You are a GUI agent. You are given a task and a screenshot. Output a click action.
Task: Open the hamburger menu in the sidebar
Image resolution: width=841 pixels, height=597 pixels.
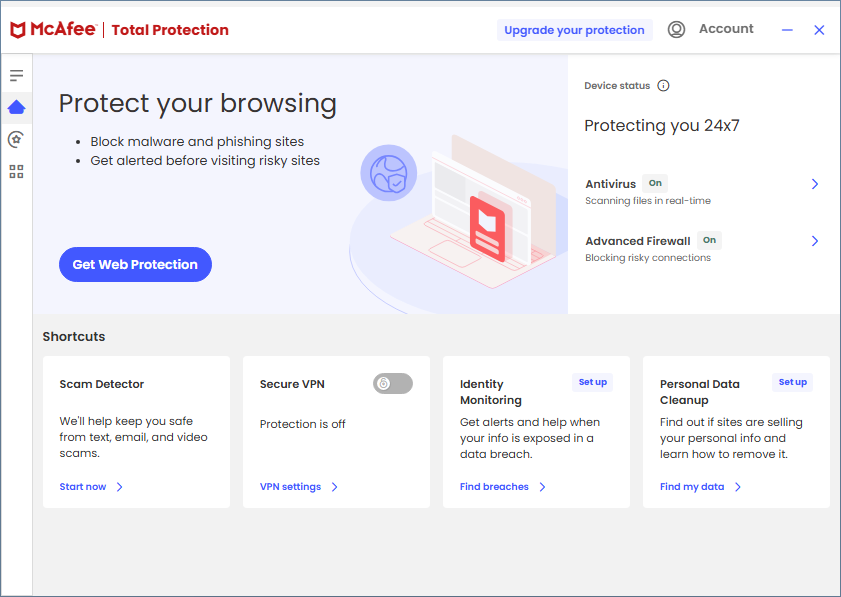point(17,75)
